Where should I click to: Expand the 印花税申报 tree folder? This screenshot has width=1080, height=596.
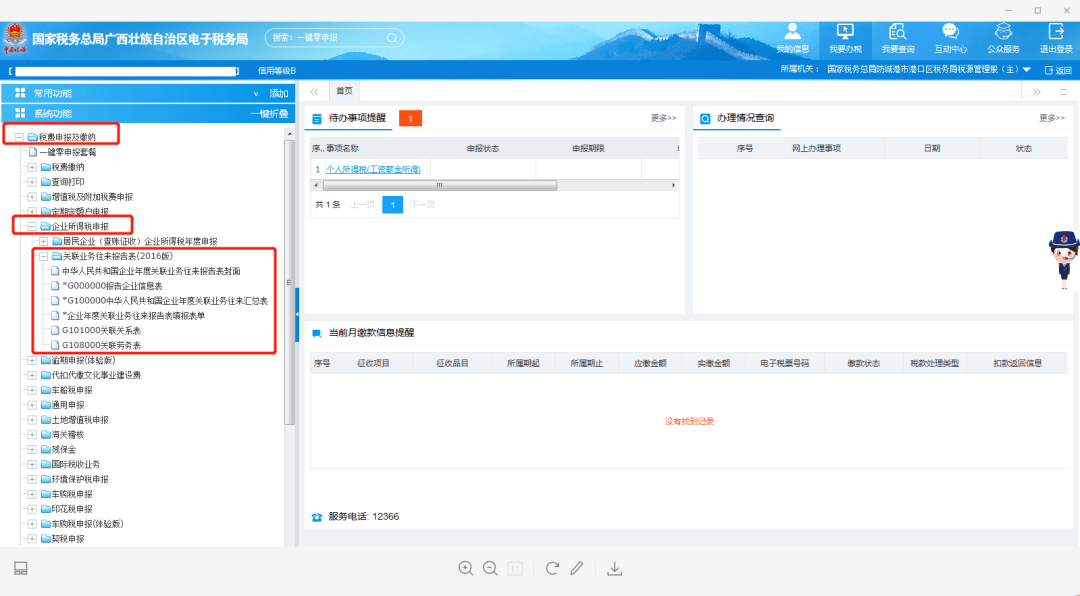[x=32, y=508]
